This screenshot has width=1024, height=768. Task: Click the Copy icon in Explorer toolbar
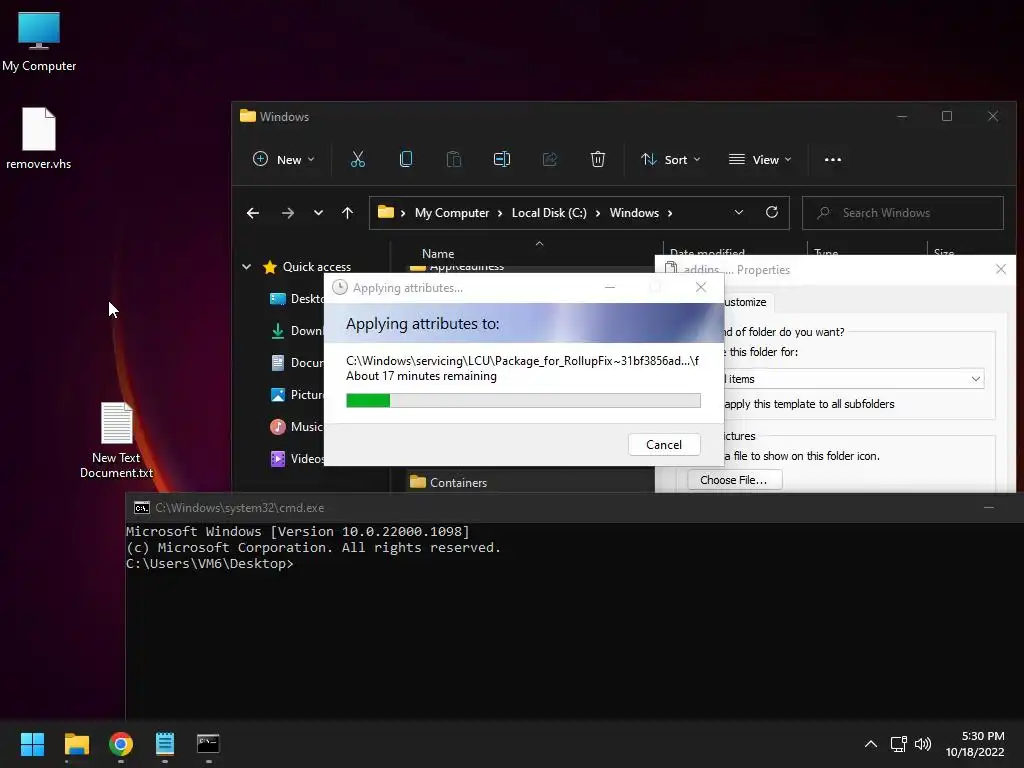tap(406, 159)
